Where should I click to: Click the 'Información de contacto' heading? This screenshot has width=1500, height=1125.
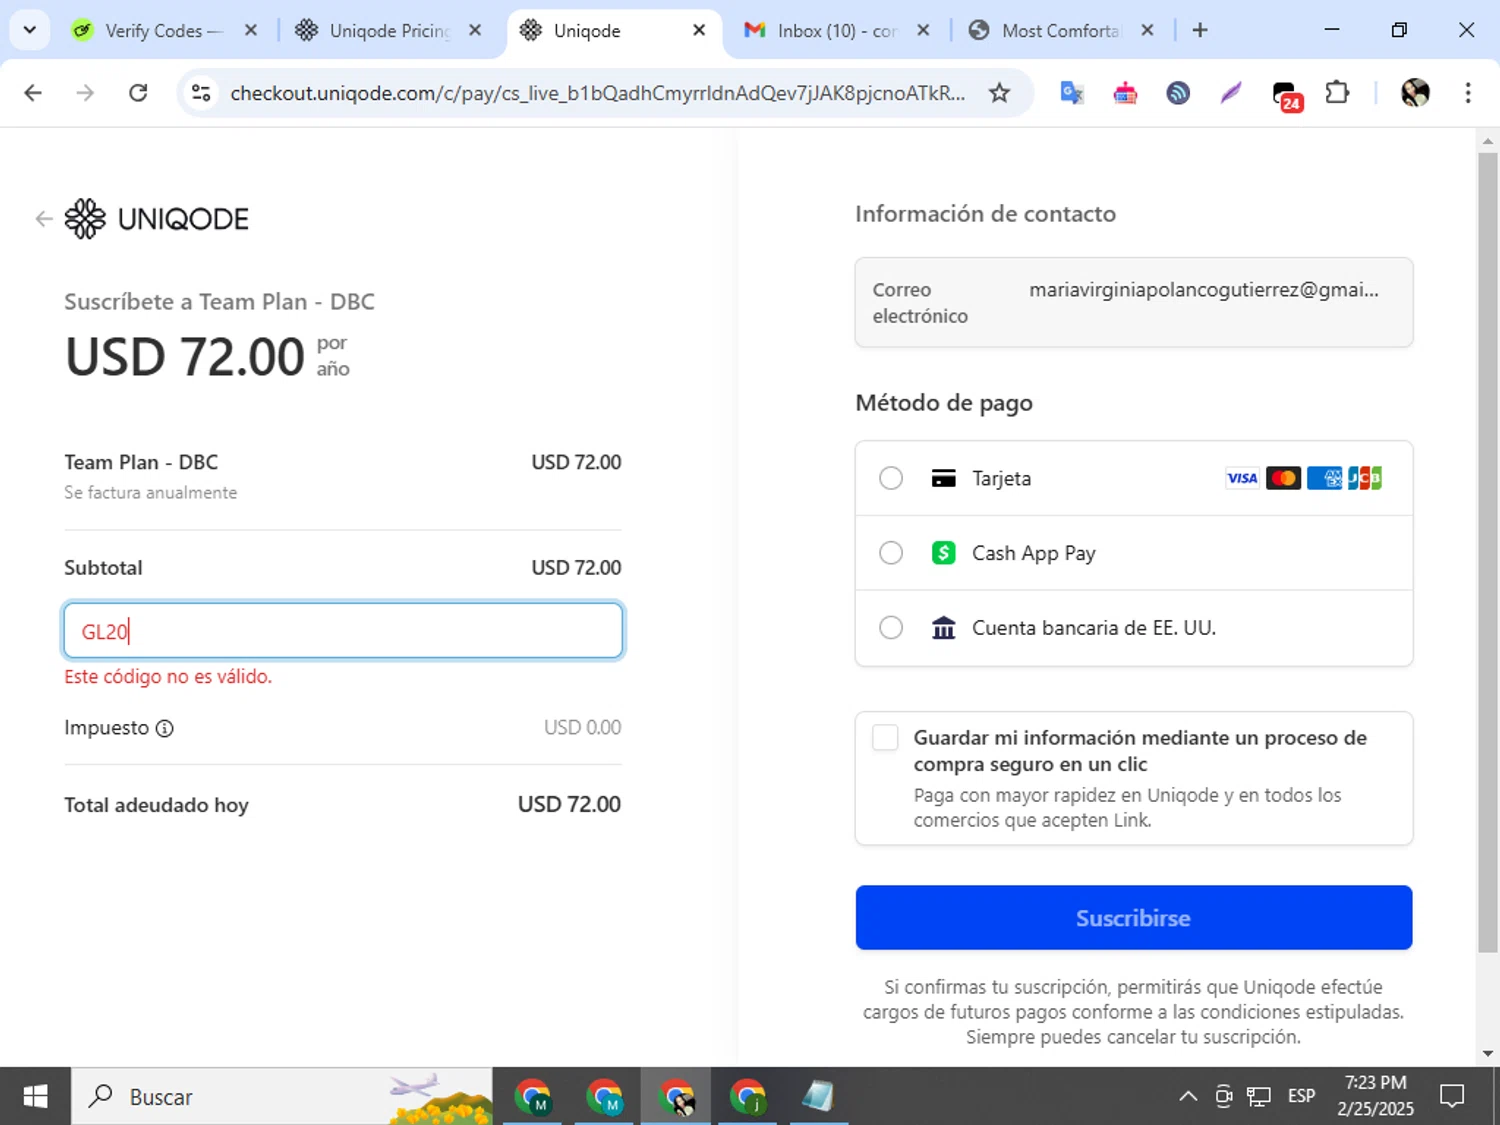point(985,214)
